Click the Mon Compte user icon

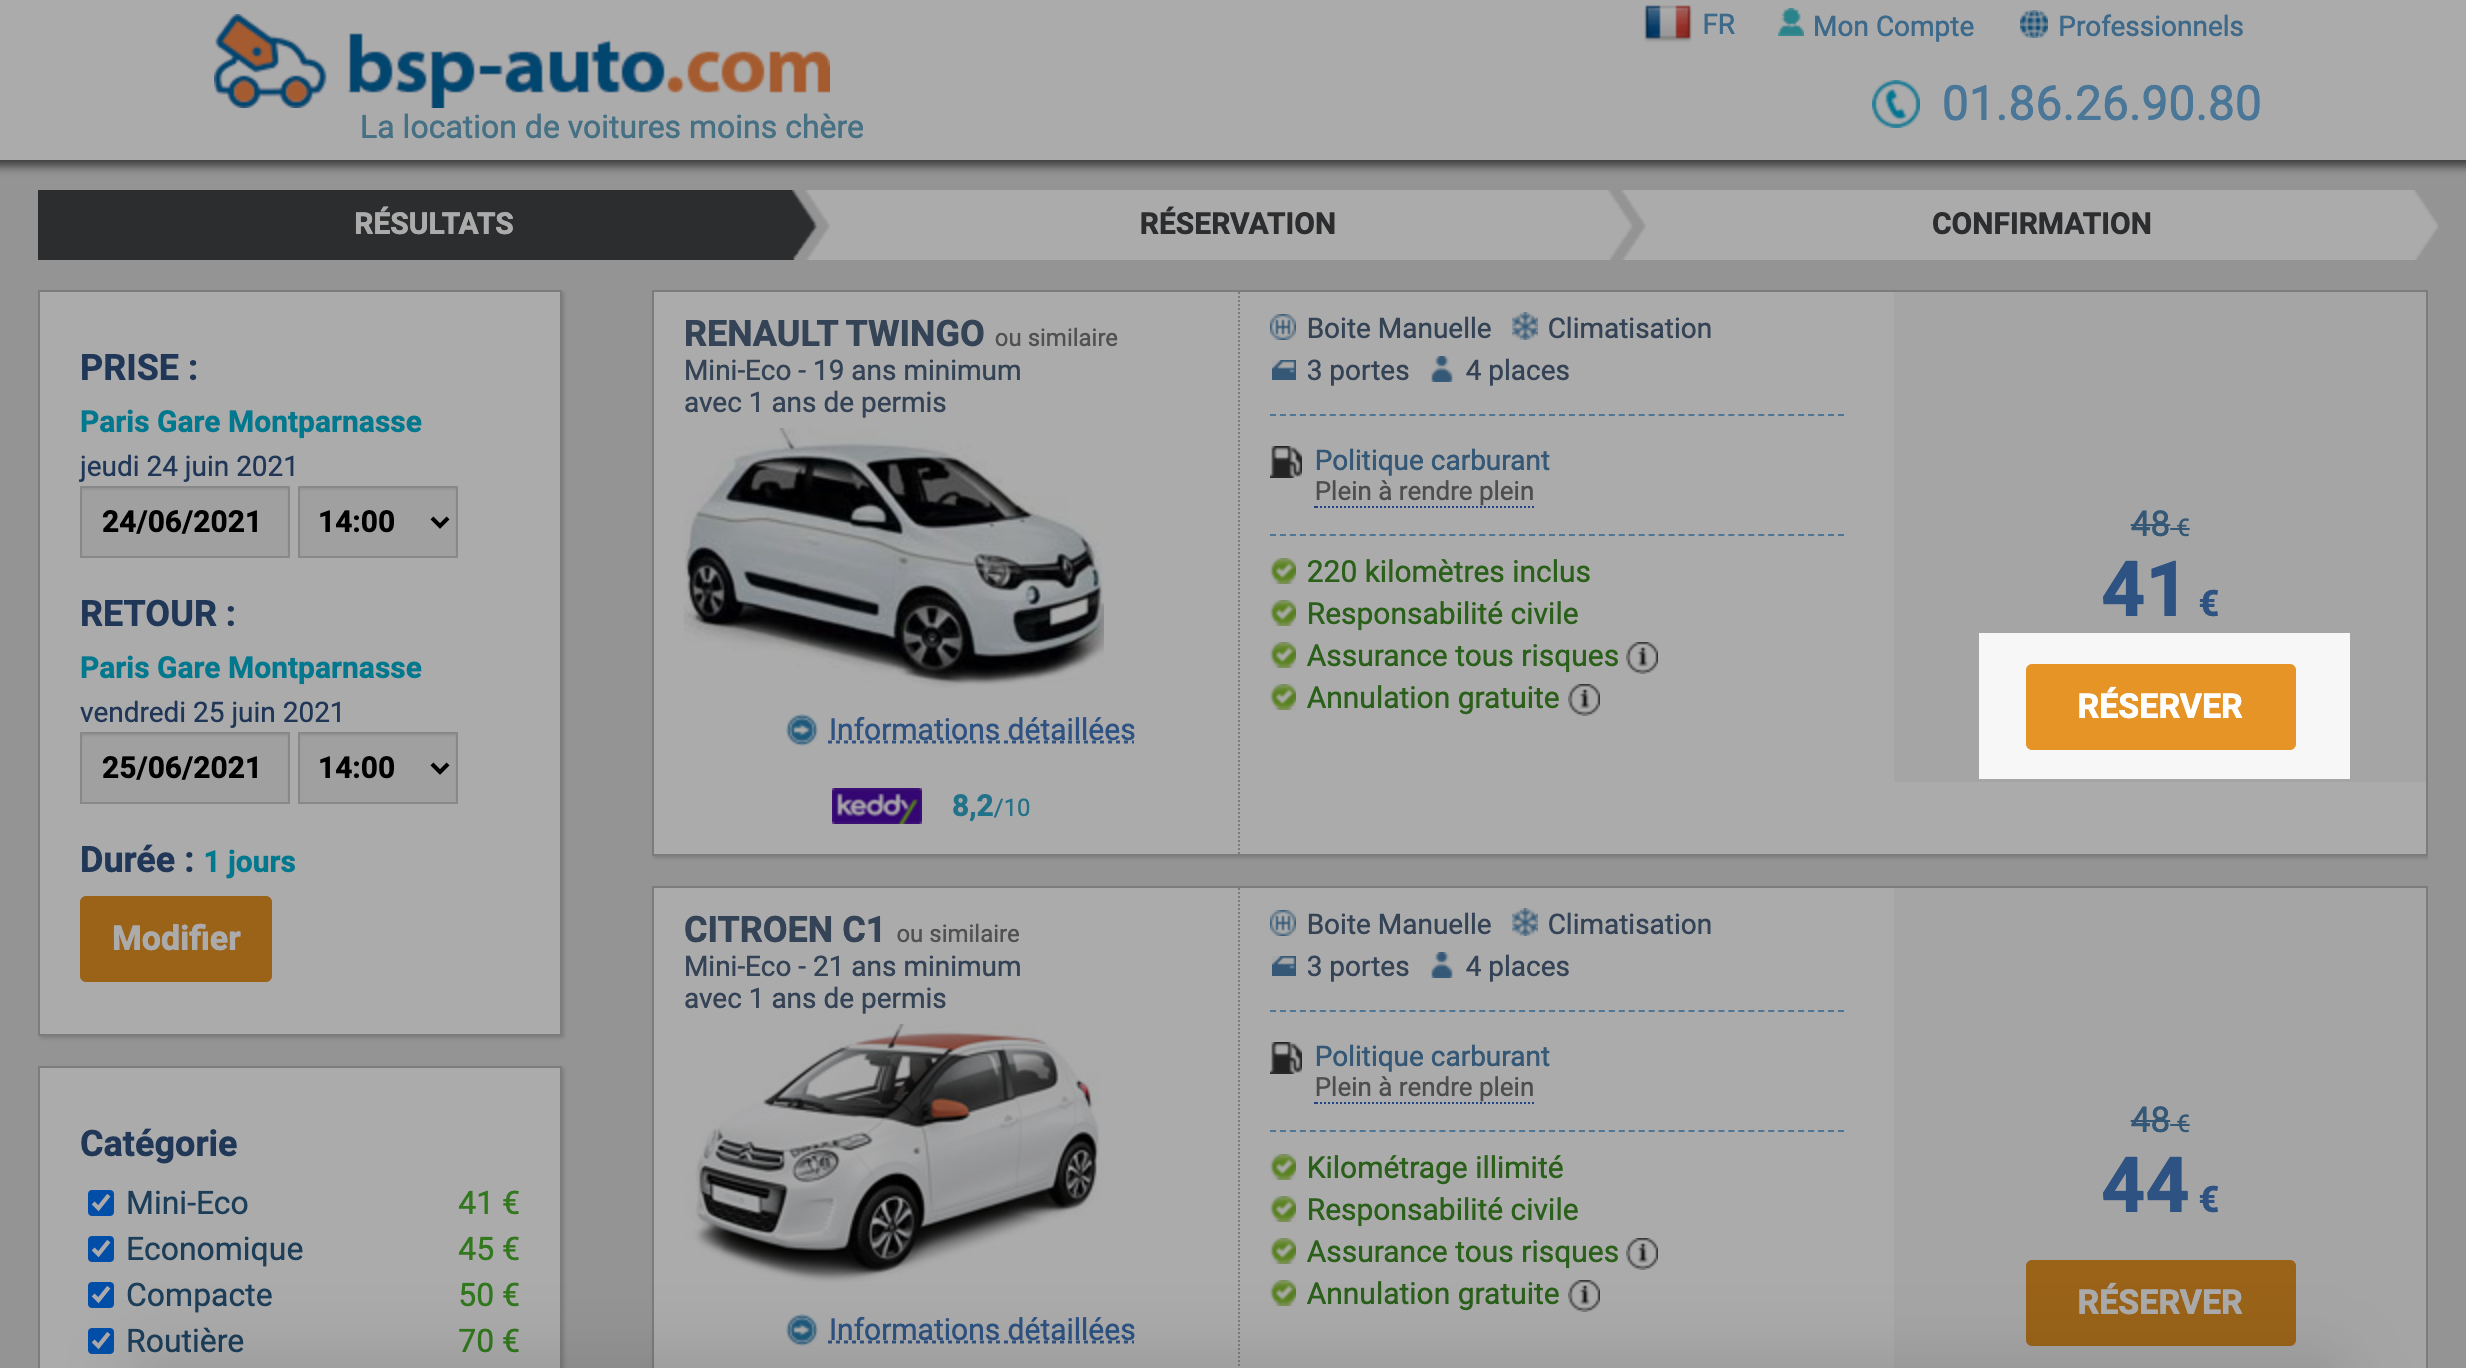coord(1790,23)
